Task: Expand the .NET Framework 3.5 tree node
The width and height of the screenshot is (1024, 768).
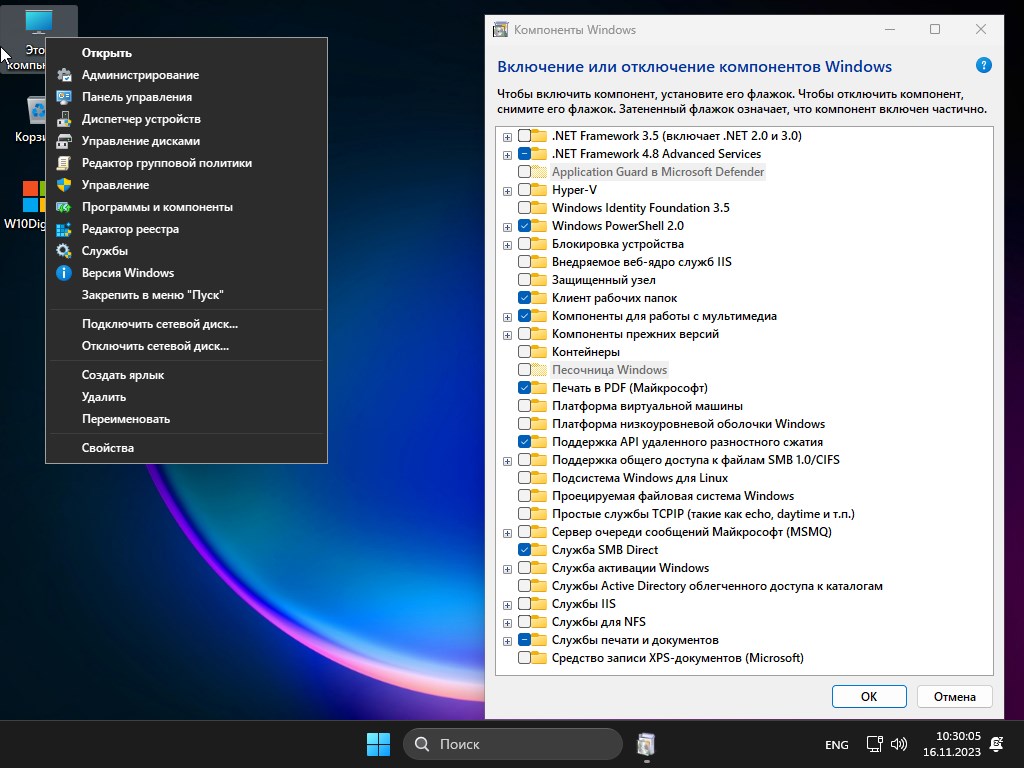Action: coord(508,136)
